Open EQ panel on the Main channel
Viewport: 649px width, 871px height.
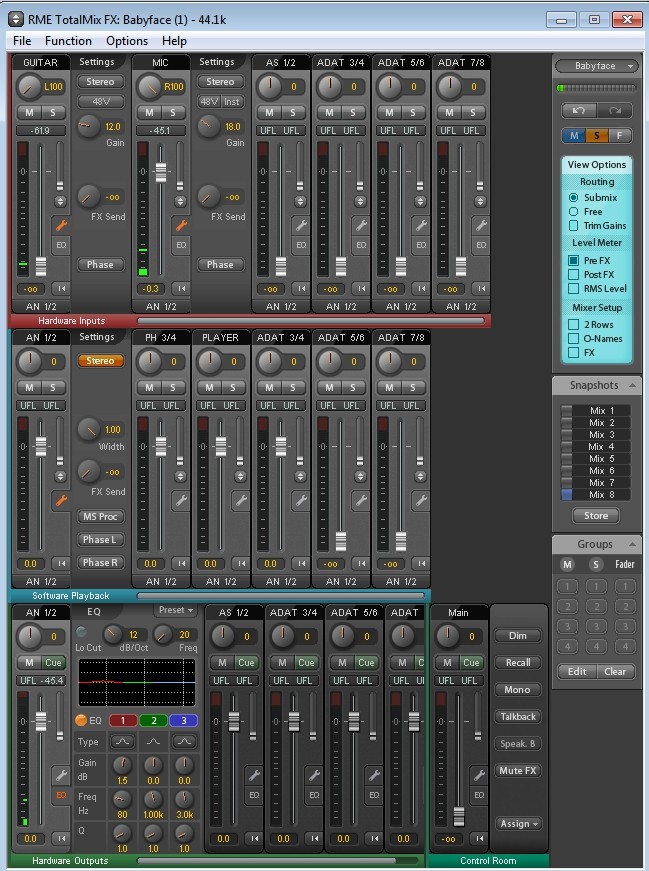(x=478, y=795)
